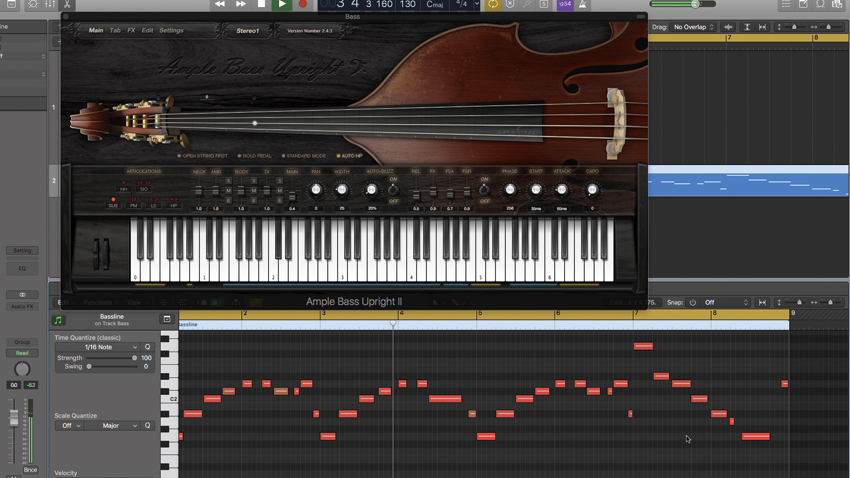Viewport: 850px width, 478px height.
Task: Click the Bnce bounce button
Action: pos(30,469)
